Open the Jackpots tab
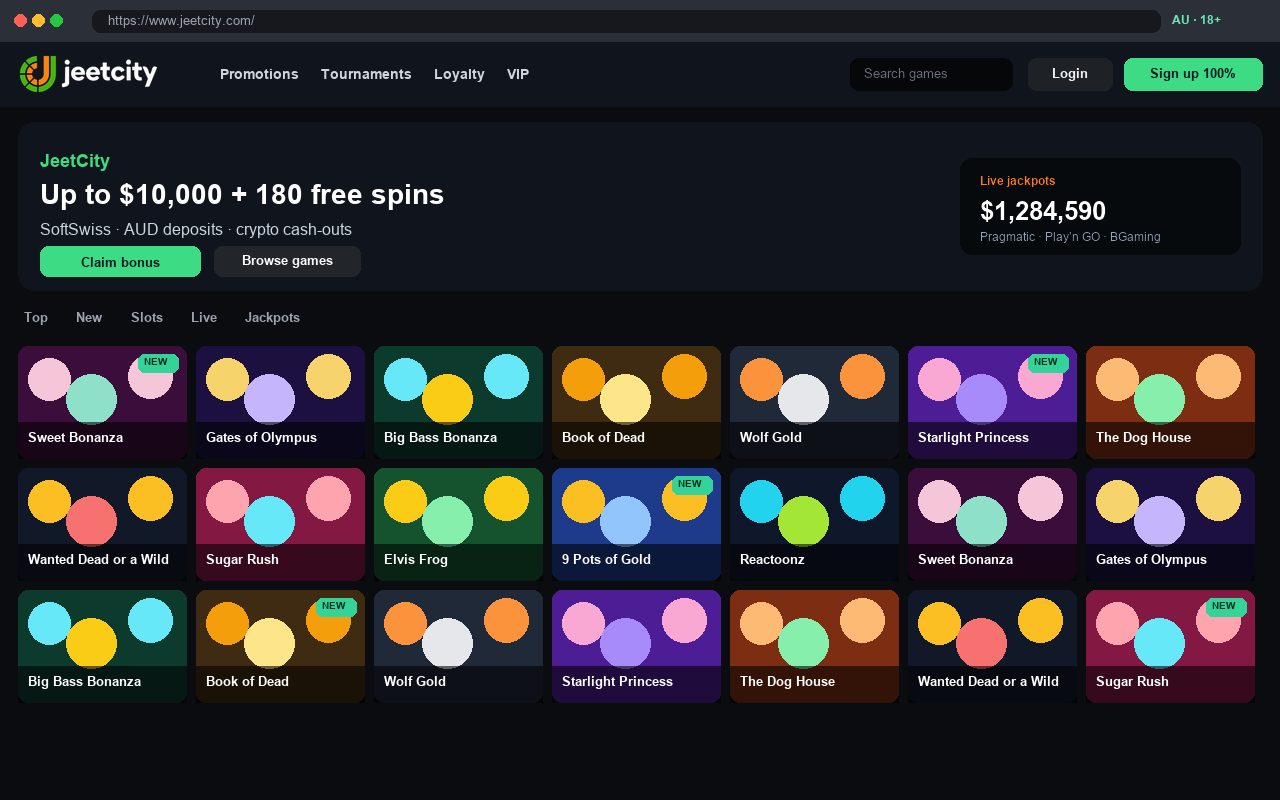This screenshot has height=800, width=1280. click(272, 317)
